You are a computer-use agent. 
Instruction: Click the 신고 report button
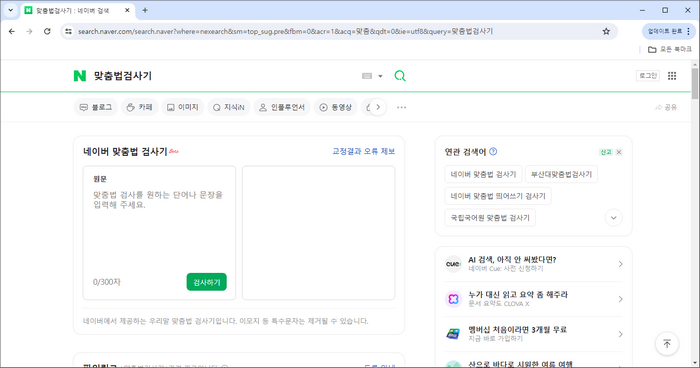(x=605, y=152)
